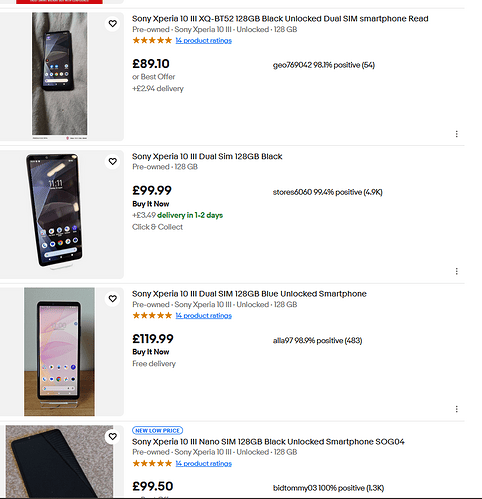Open more options menu for XQ-BT52 listing
This screenshot has width=482, height=499.
tap(456, 134)
